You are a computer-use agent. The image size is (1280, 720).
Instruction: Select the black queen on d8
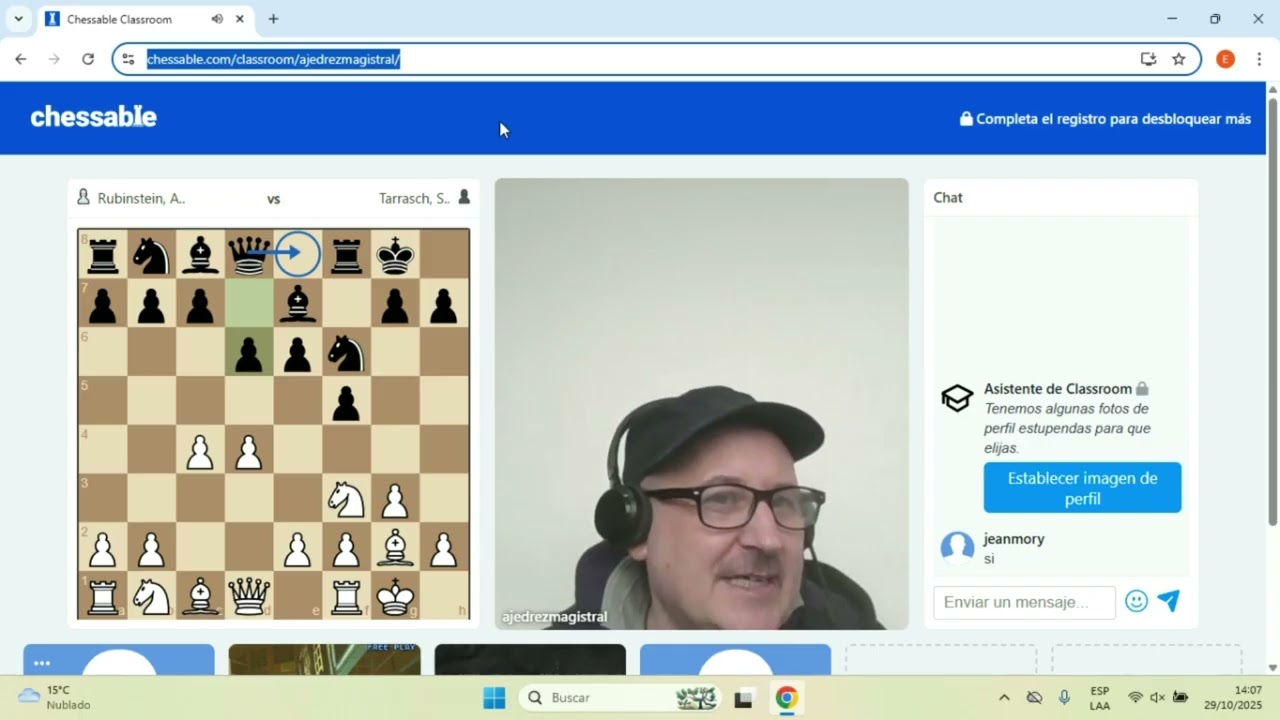coord(249,254)
